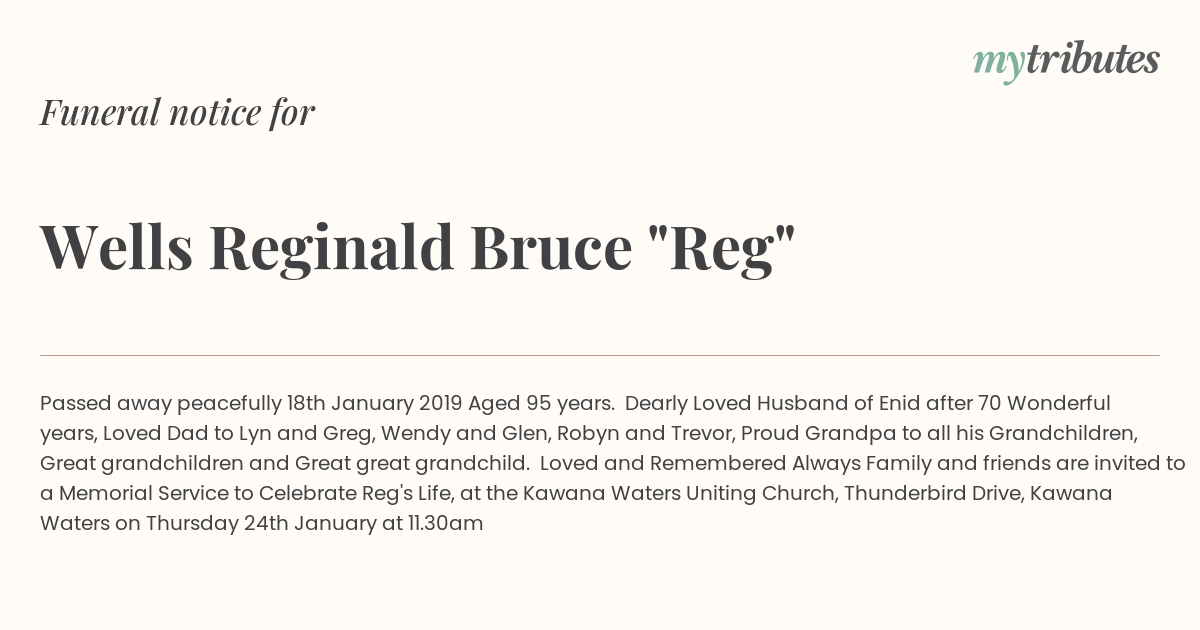Click the date "Thursday 24th January"
Viewport: 1200px width, 630px height.
(x=260, y=524)
